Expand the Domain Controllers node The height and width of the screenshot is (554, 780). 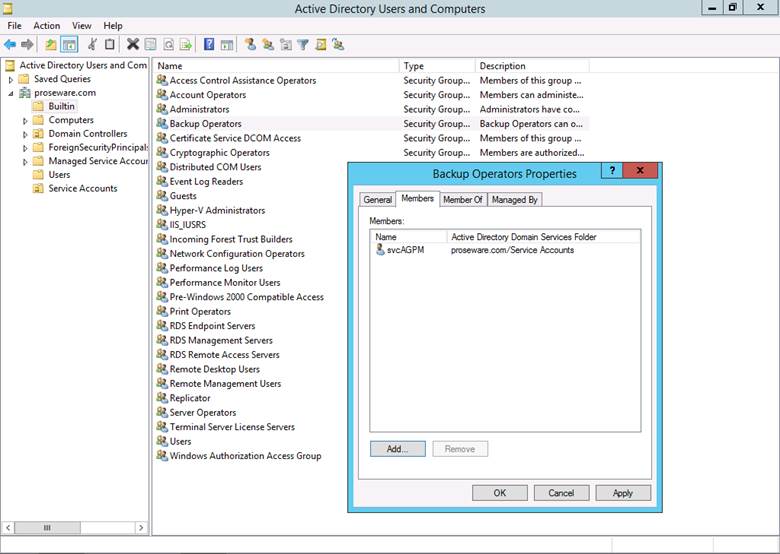(25, 134)
